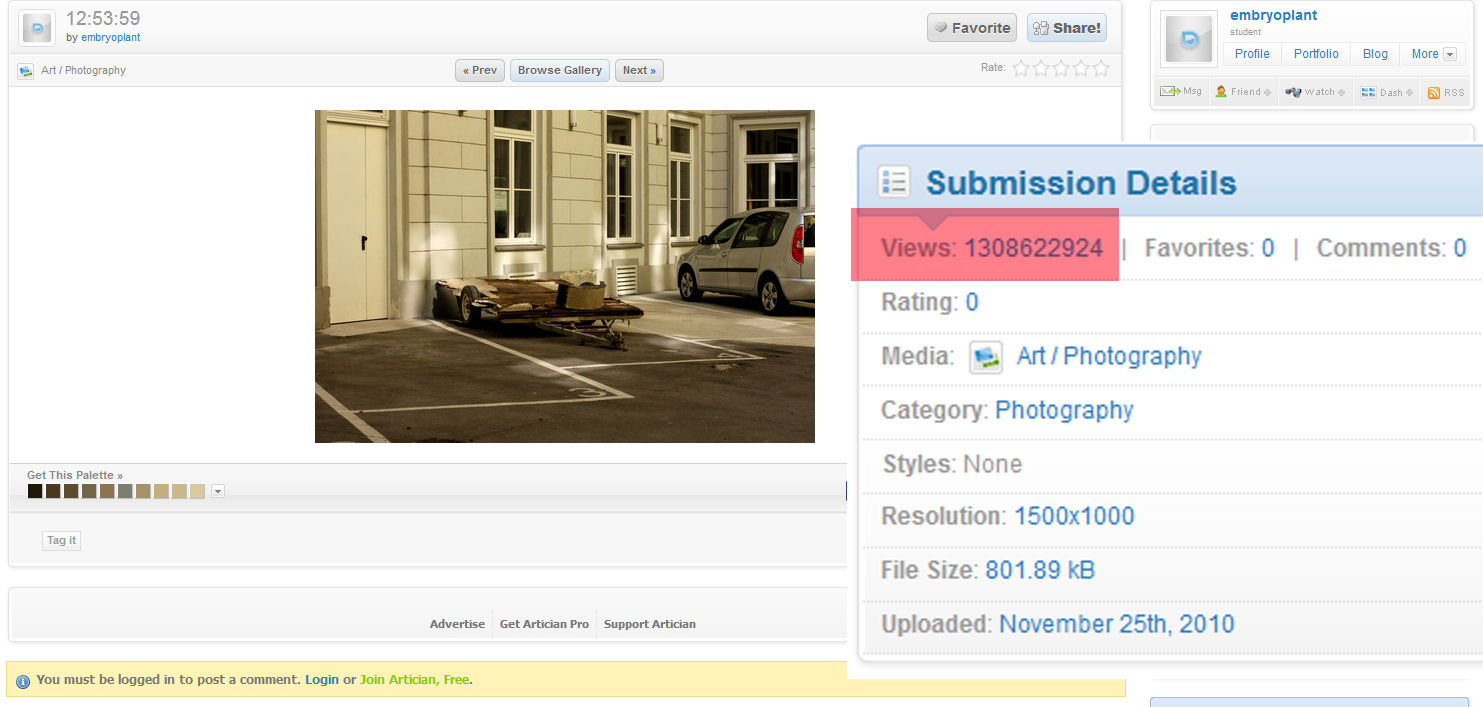
Task: Click the Watch binoculars icon
Action: click(1293, 92)
